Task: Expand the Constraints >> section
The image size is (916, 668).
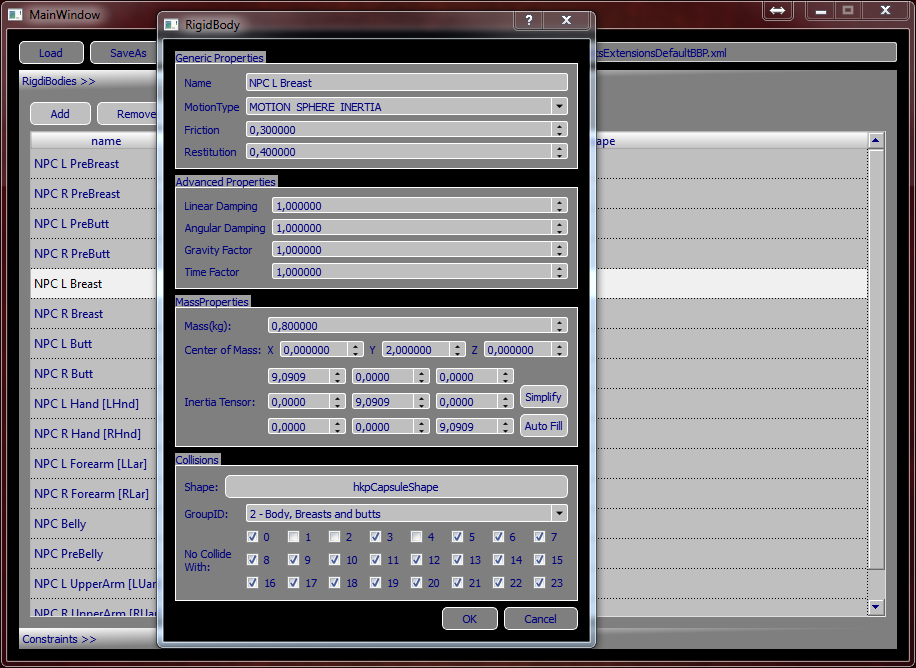Action: tap(59, 639)
